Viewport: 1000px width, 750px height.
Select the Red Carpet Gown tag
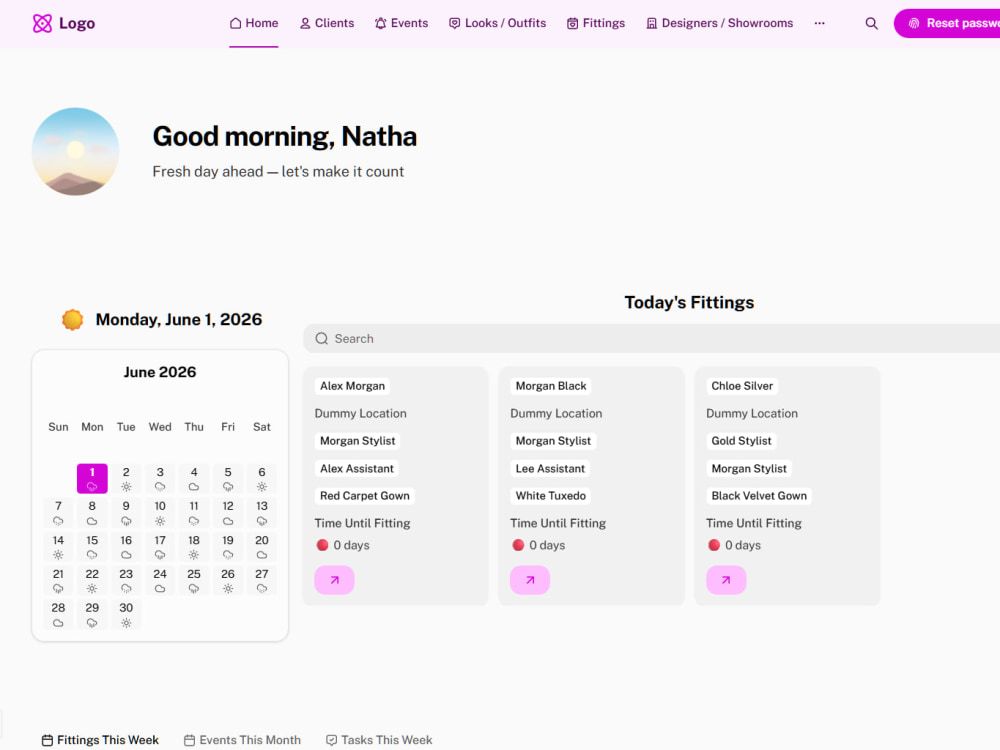(x=365, y=496)
